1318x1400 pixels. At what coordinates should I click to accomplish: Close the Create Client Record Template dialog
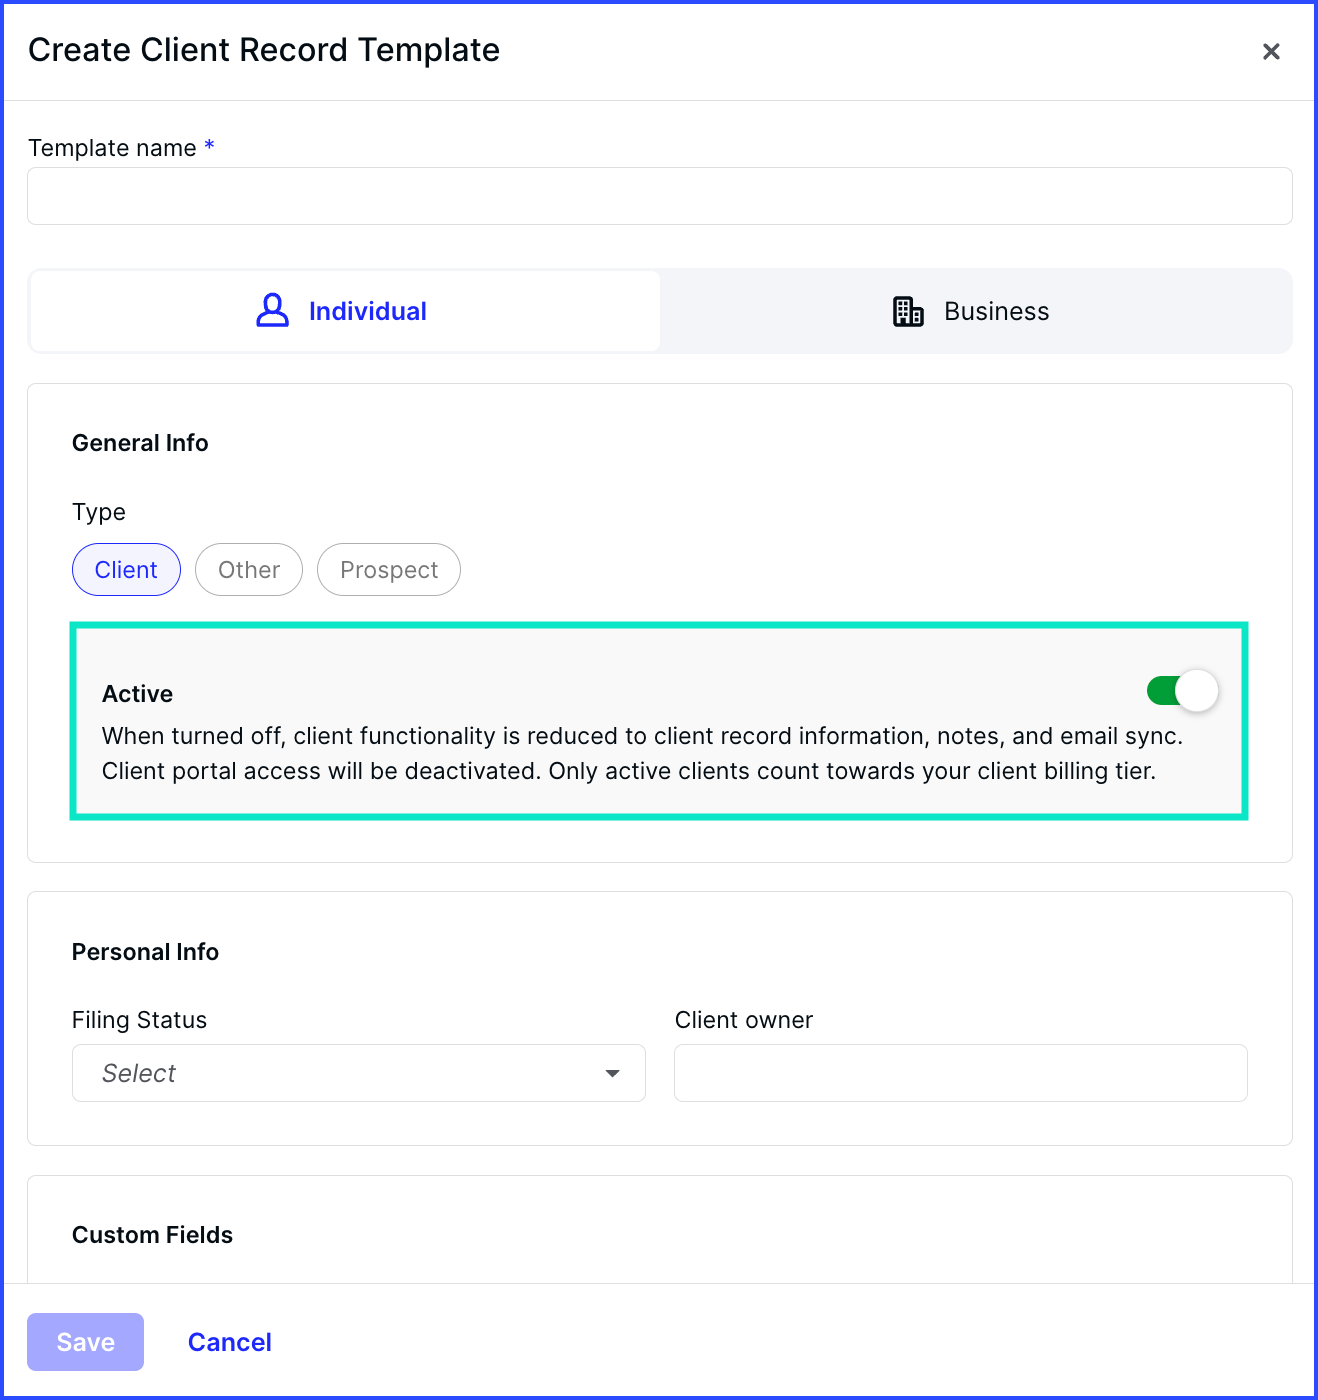[1271, 51]
